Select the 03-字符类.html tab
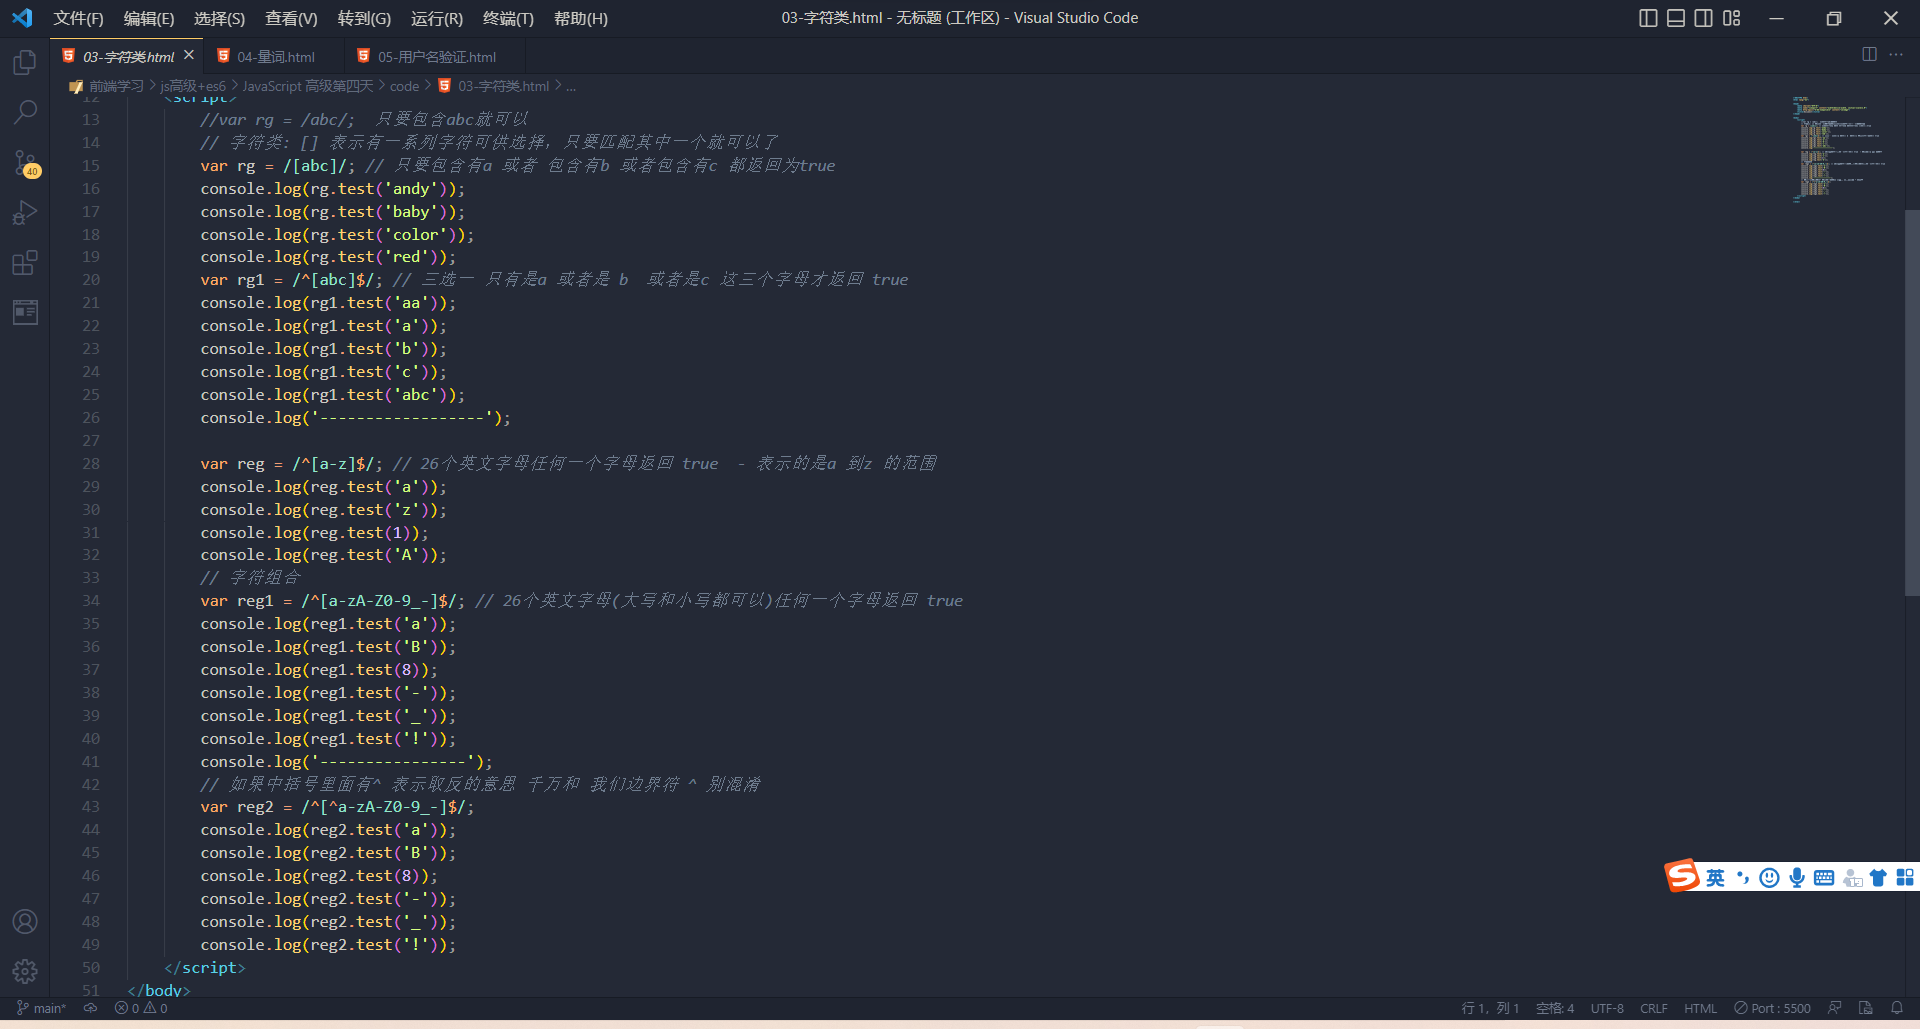The width and height of the screenshot is (1920, 1029). (x=128, y=57)
